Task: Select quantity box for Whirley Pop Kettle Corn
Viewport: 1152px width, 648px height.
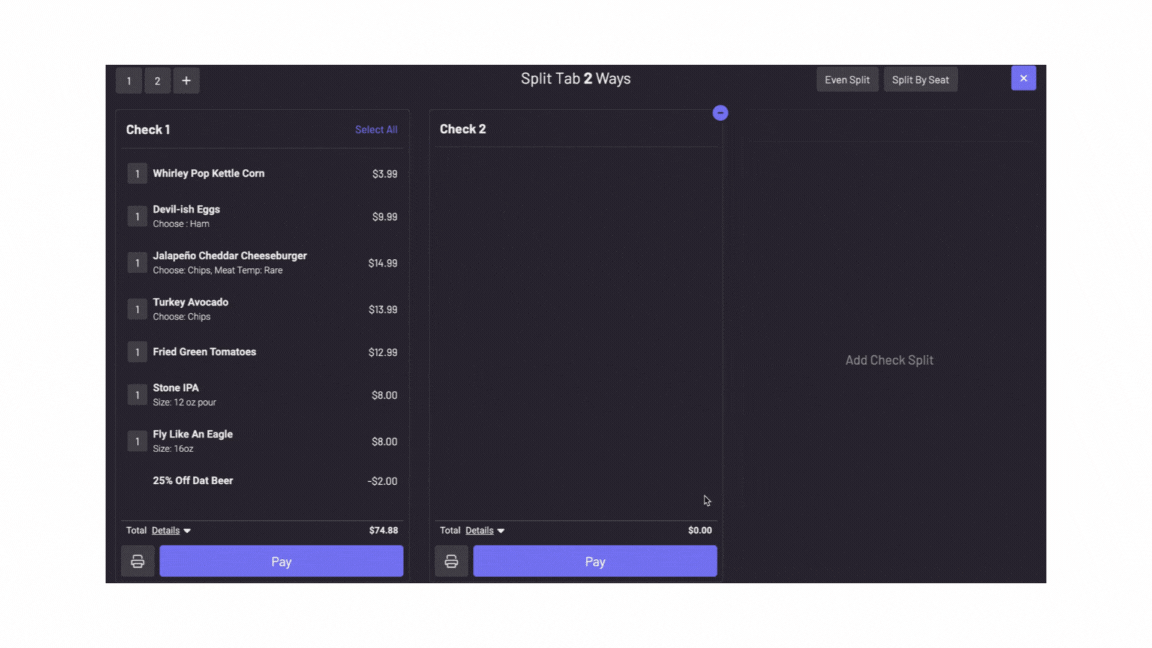Action: [137, 174]
